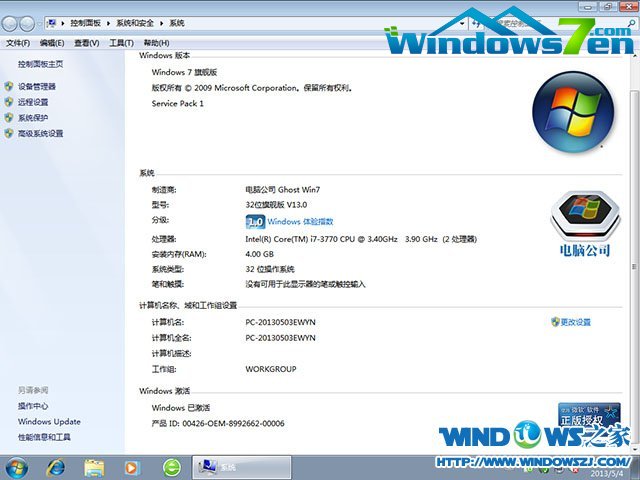The height and width of the screenshot is (480, 640).
Task: Click shield icon beside 高级系统设置
Action: pyautogui.click(x=9, y=133)
